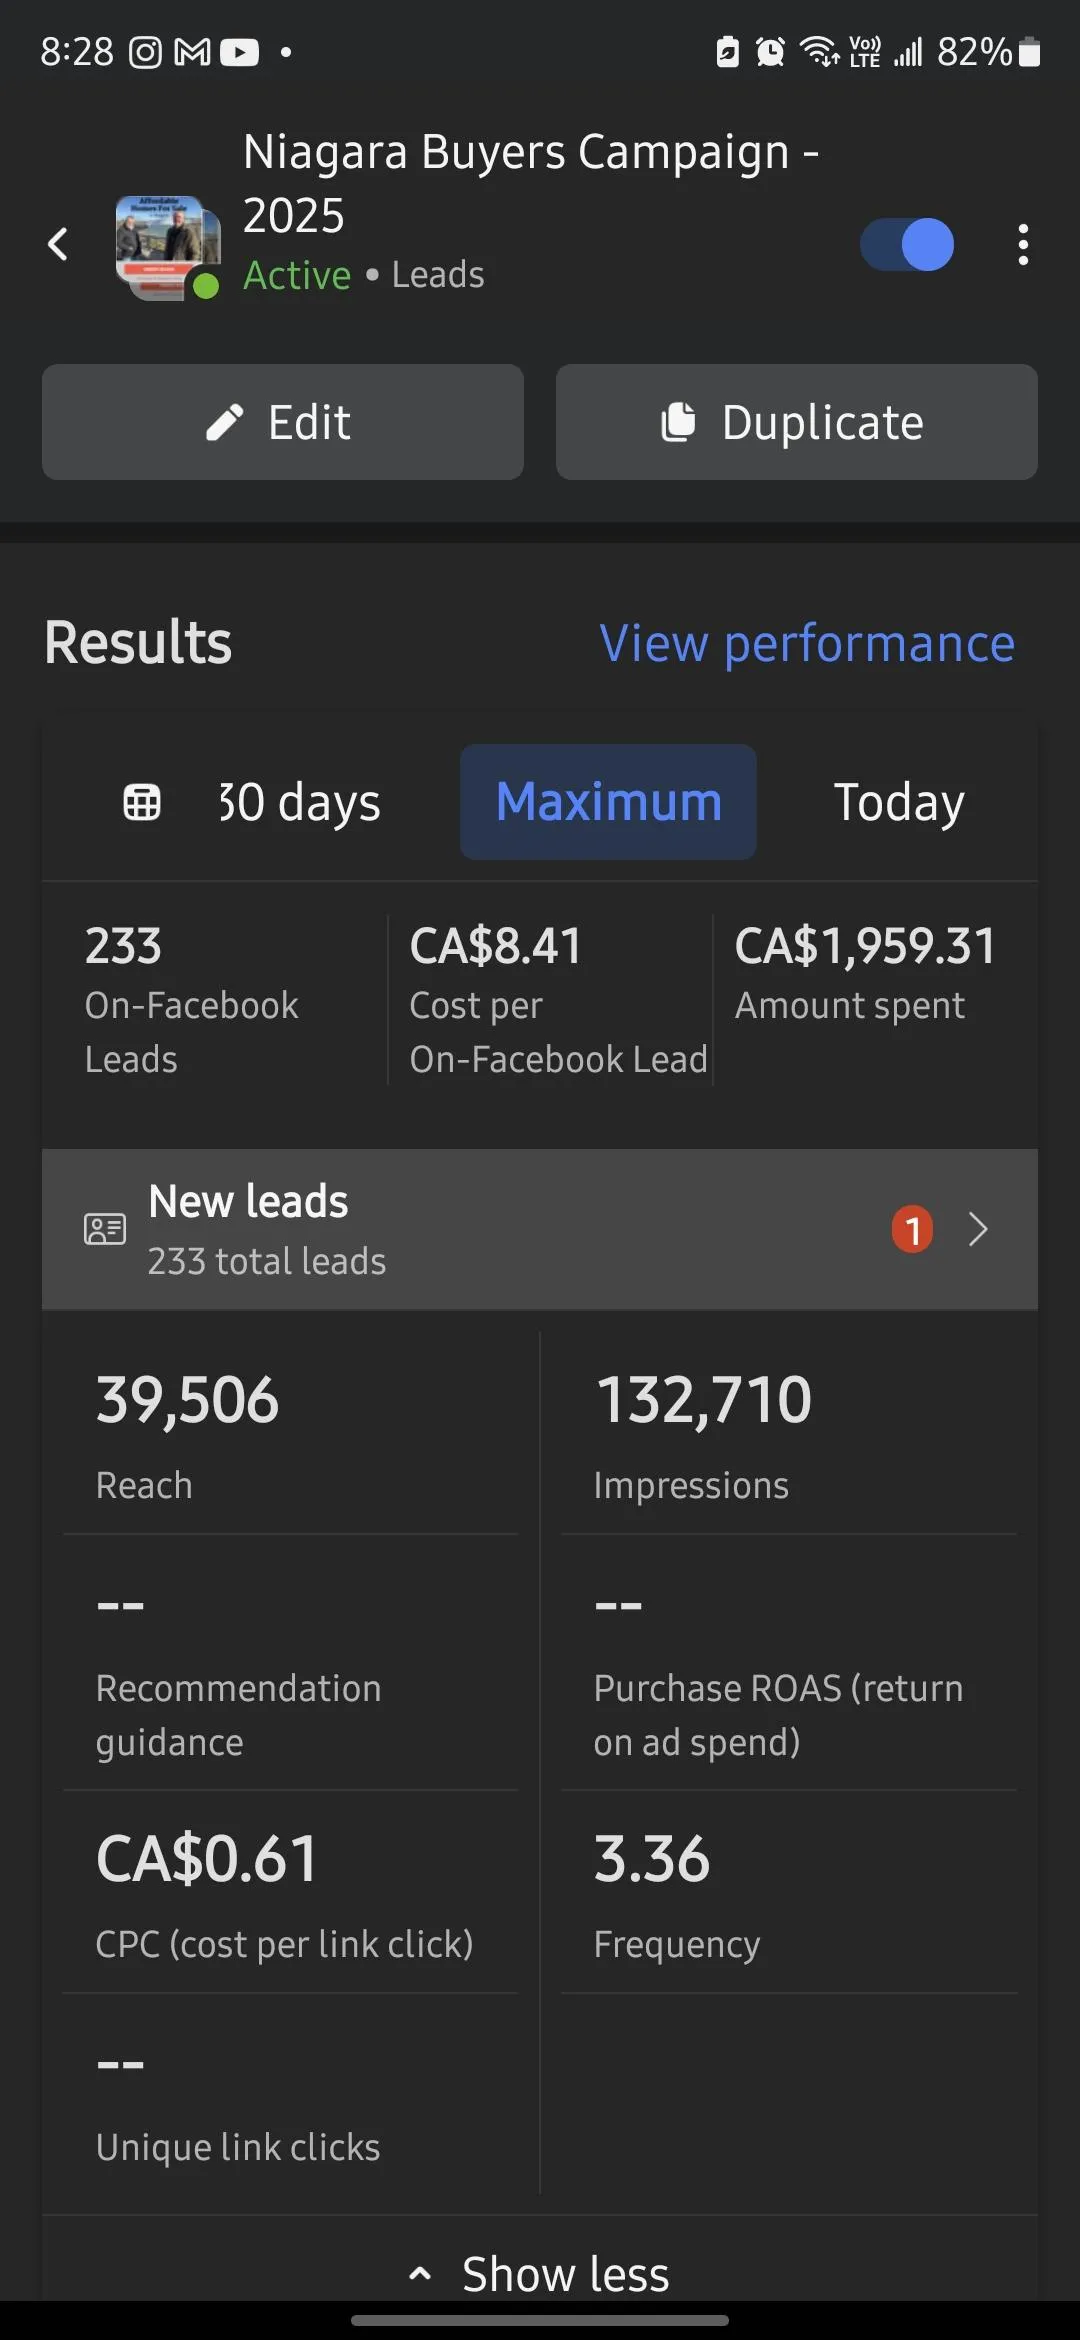1080x2340 pixels.
Task: Tap the back arrow icon
Action: click(58, 244)
